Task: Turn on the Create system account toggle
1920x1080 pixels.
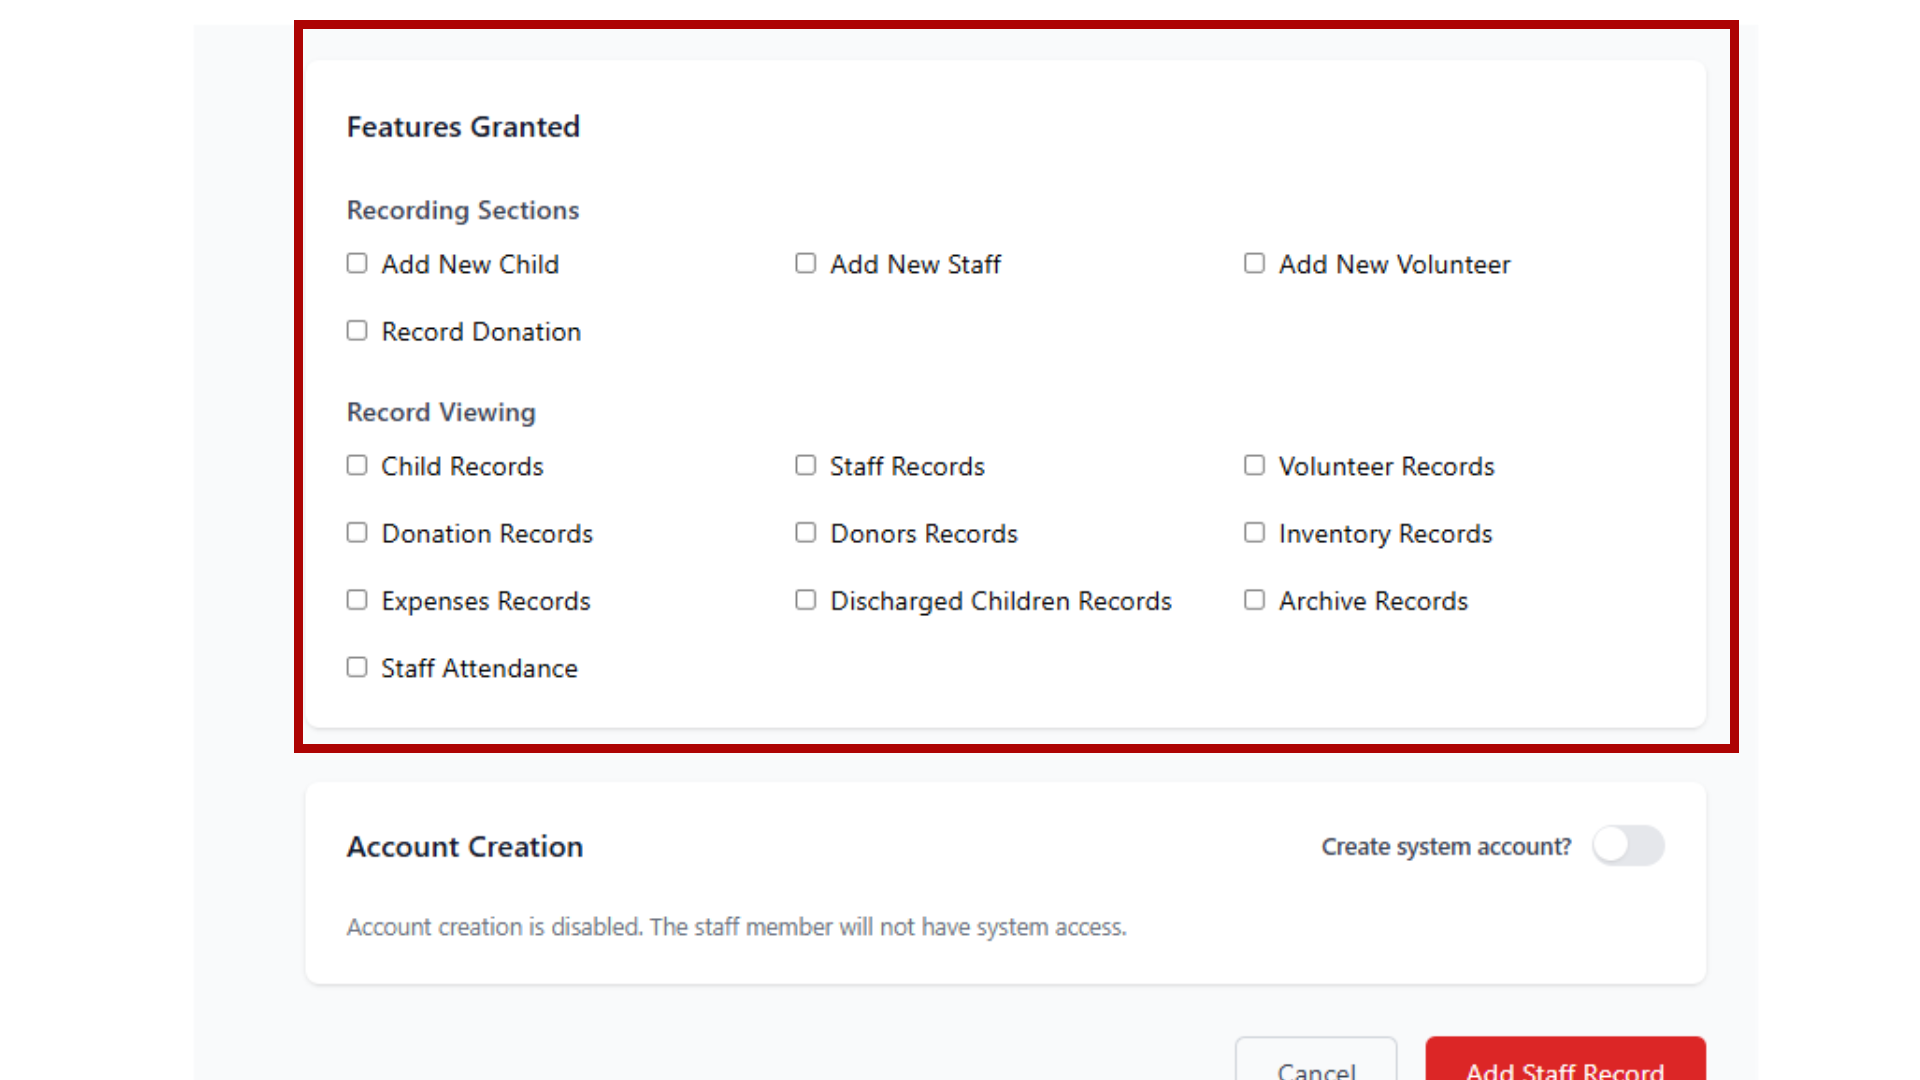Action: click(1628, 846)
